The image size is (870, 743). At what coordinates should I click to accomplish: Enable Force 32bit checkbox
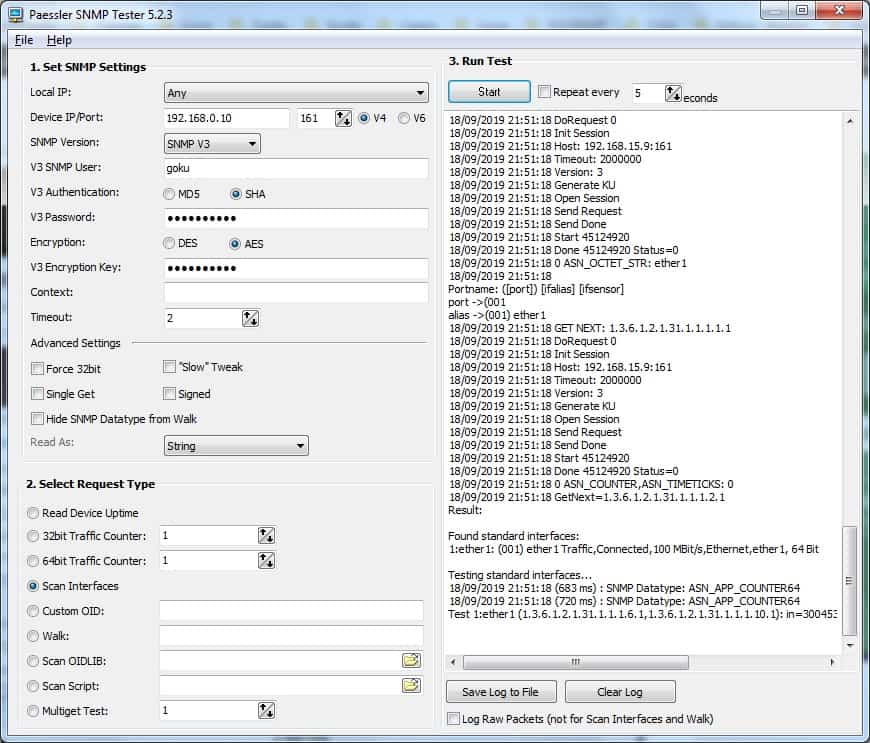(x=37, y=368)
